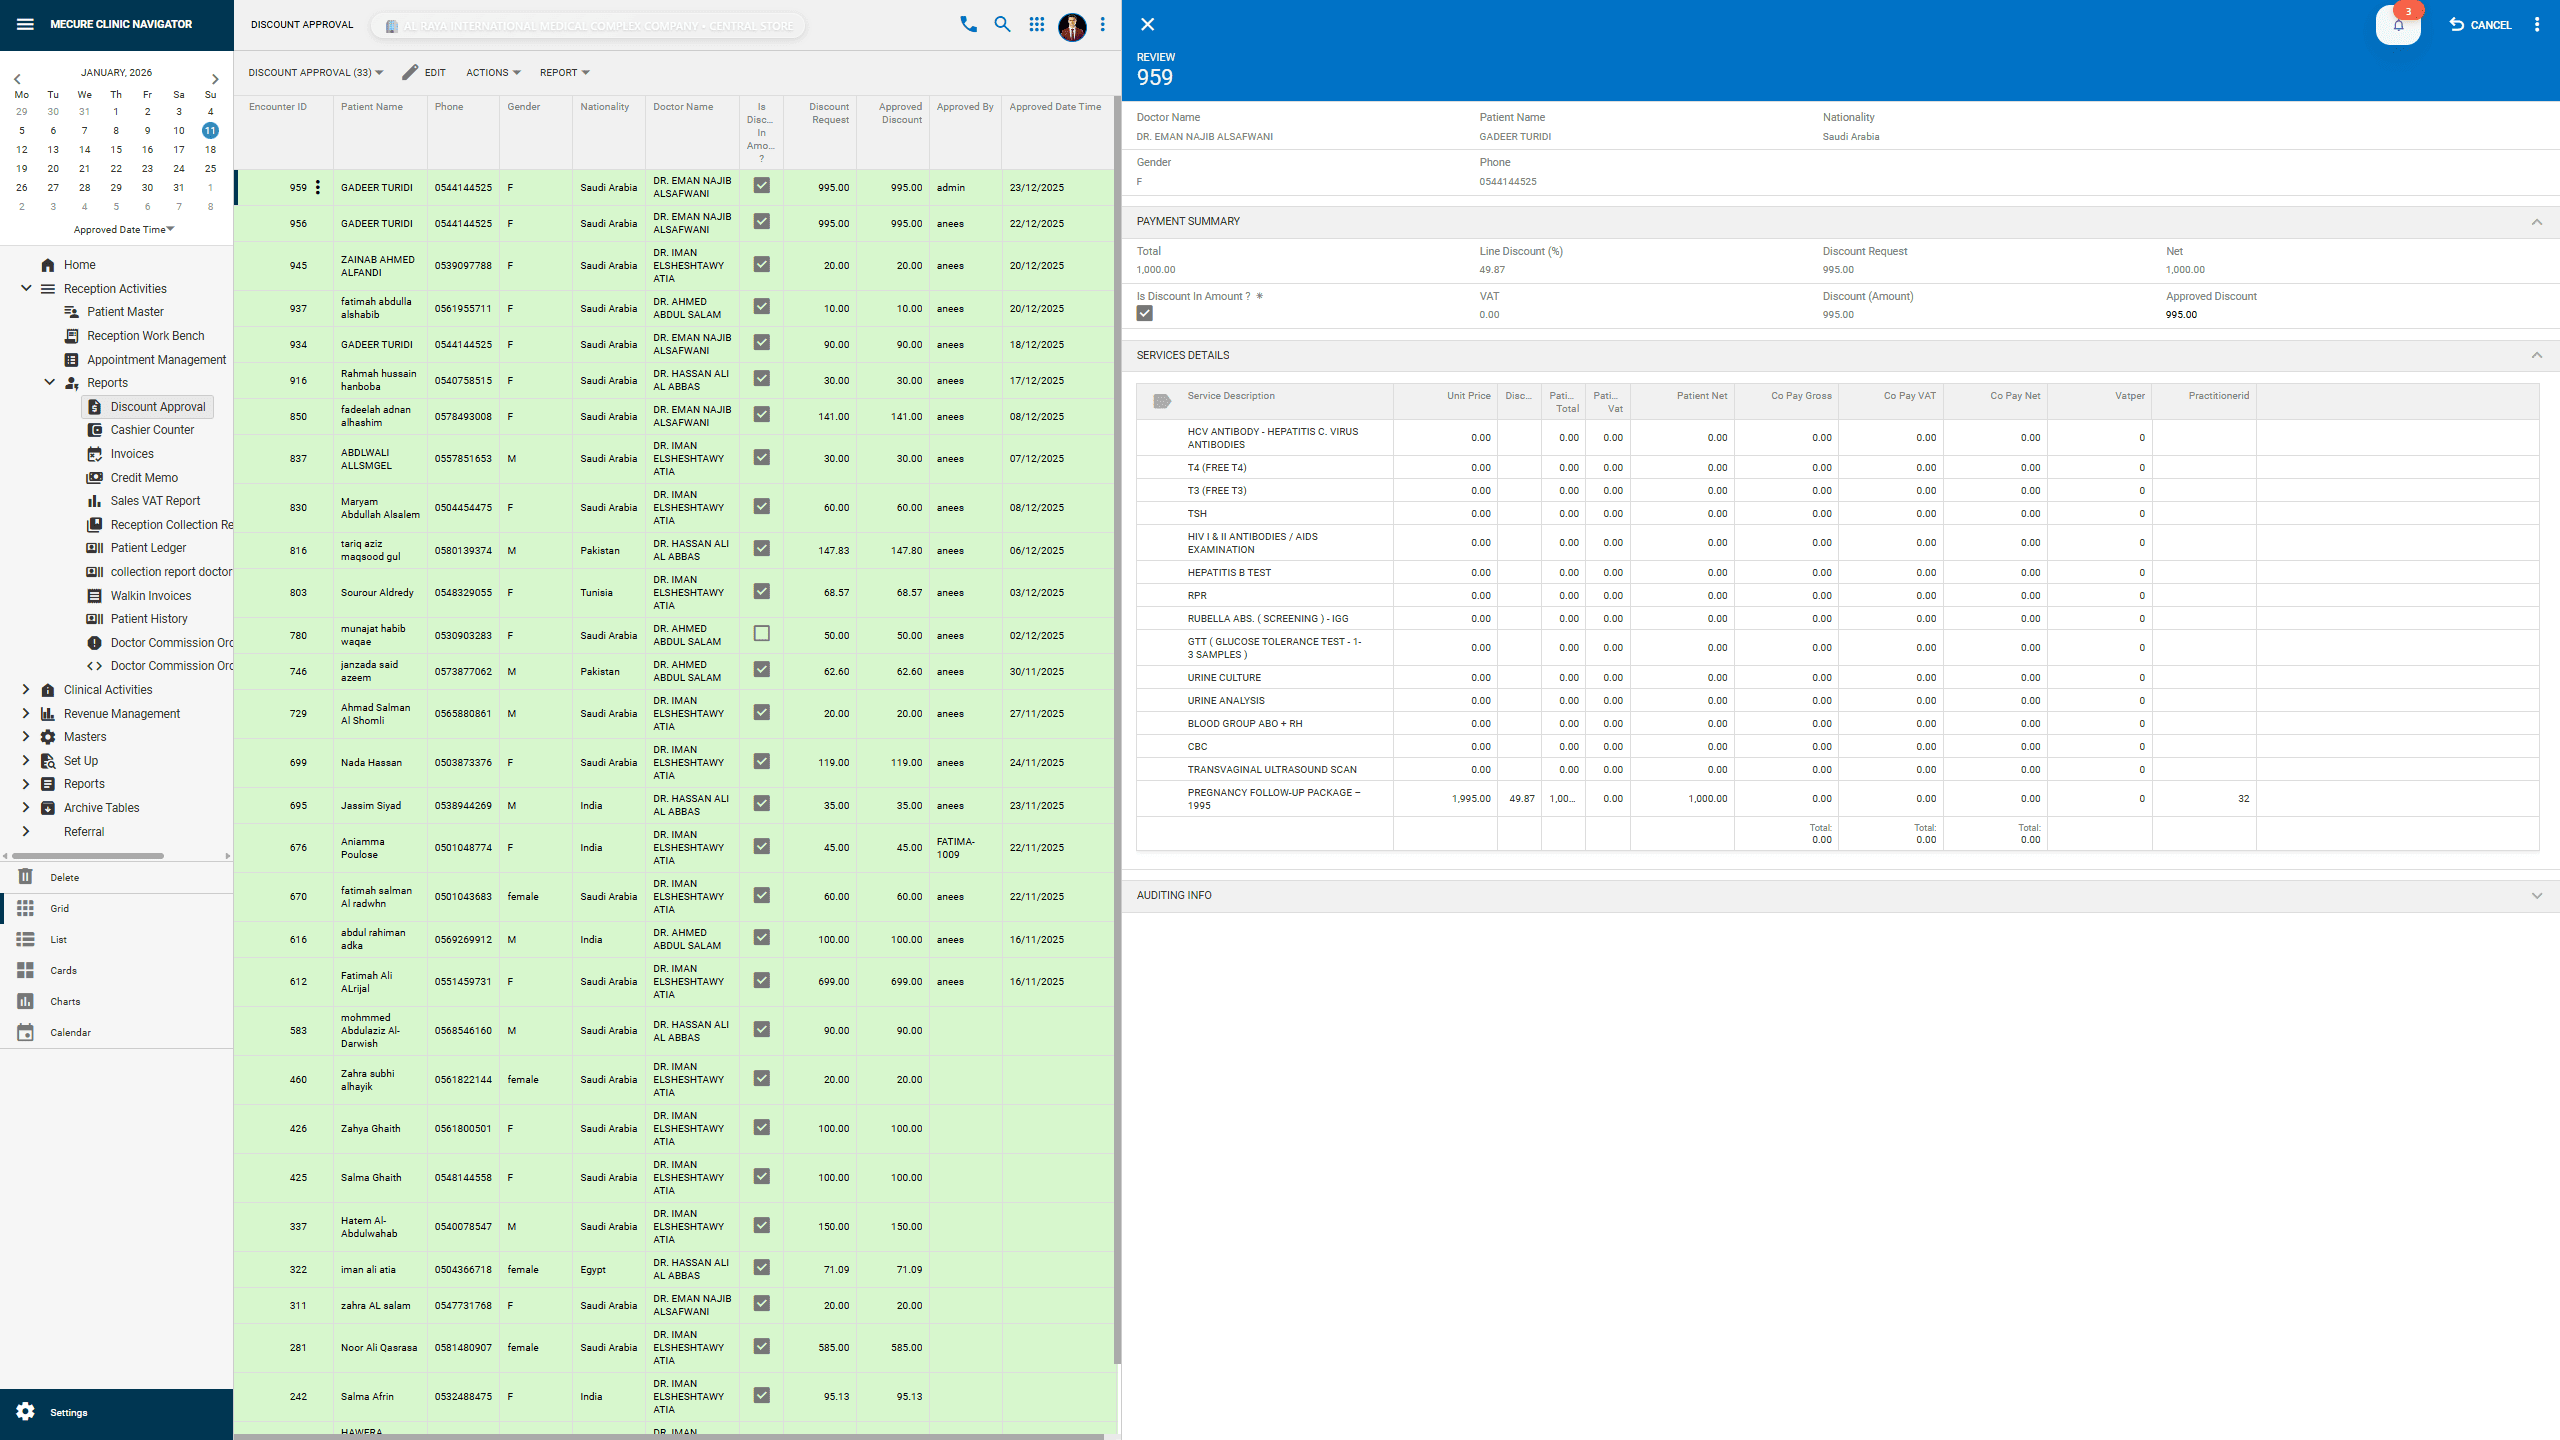Expand the Clinical Activities tree item
The height and width of the screenshot is (1440, 2560).
coord(25,689)
